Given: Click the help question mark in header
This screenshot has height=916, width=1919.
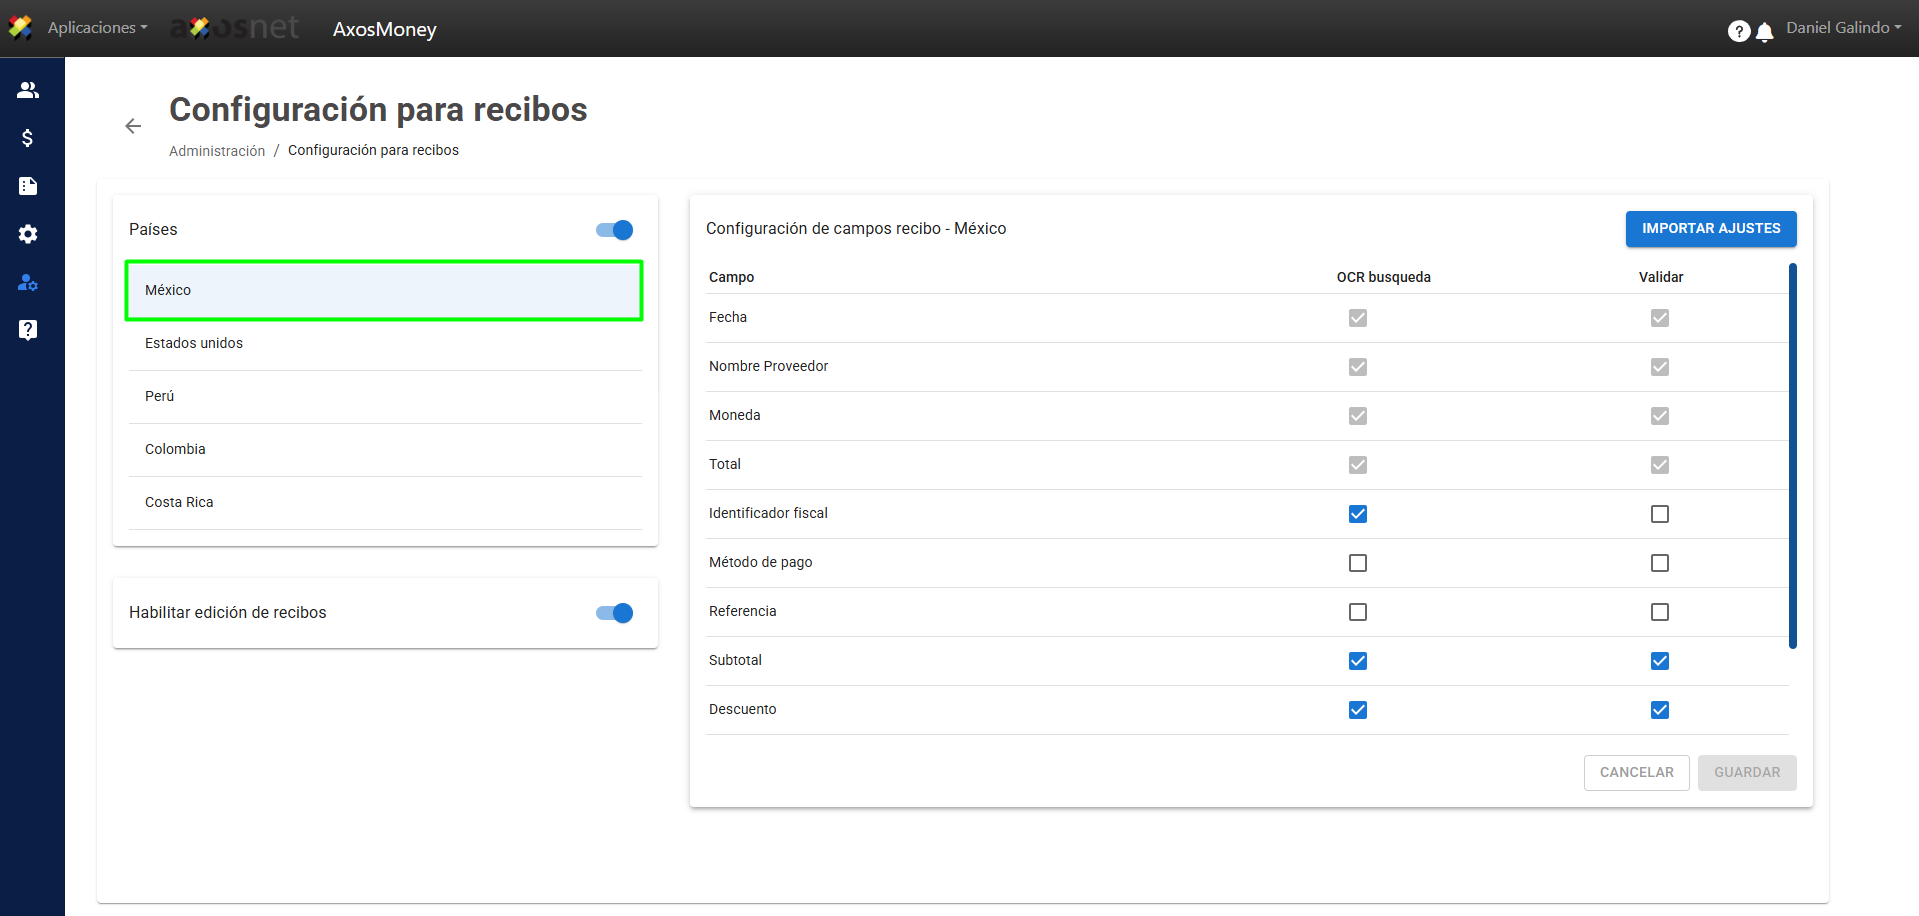Looking at the screenshot, I should (1739, 32).
